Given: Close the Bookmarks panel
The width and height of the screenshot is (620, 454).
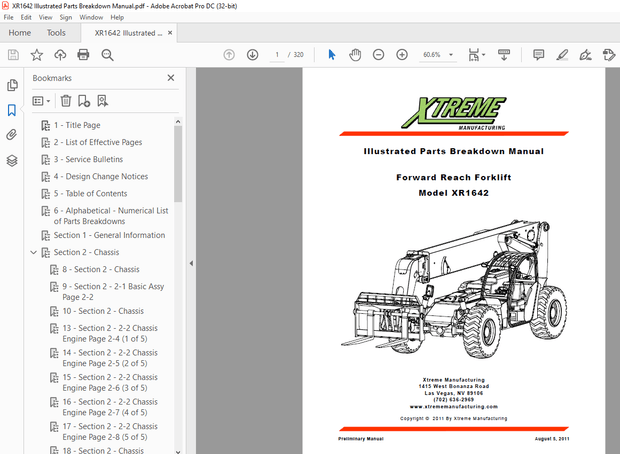Looking at the screenshot, I should 171,78.
